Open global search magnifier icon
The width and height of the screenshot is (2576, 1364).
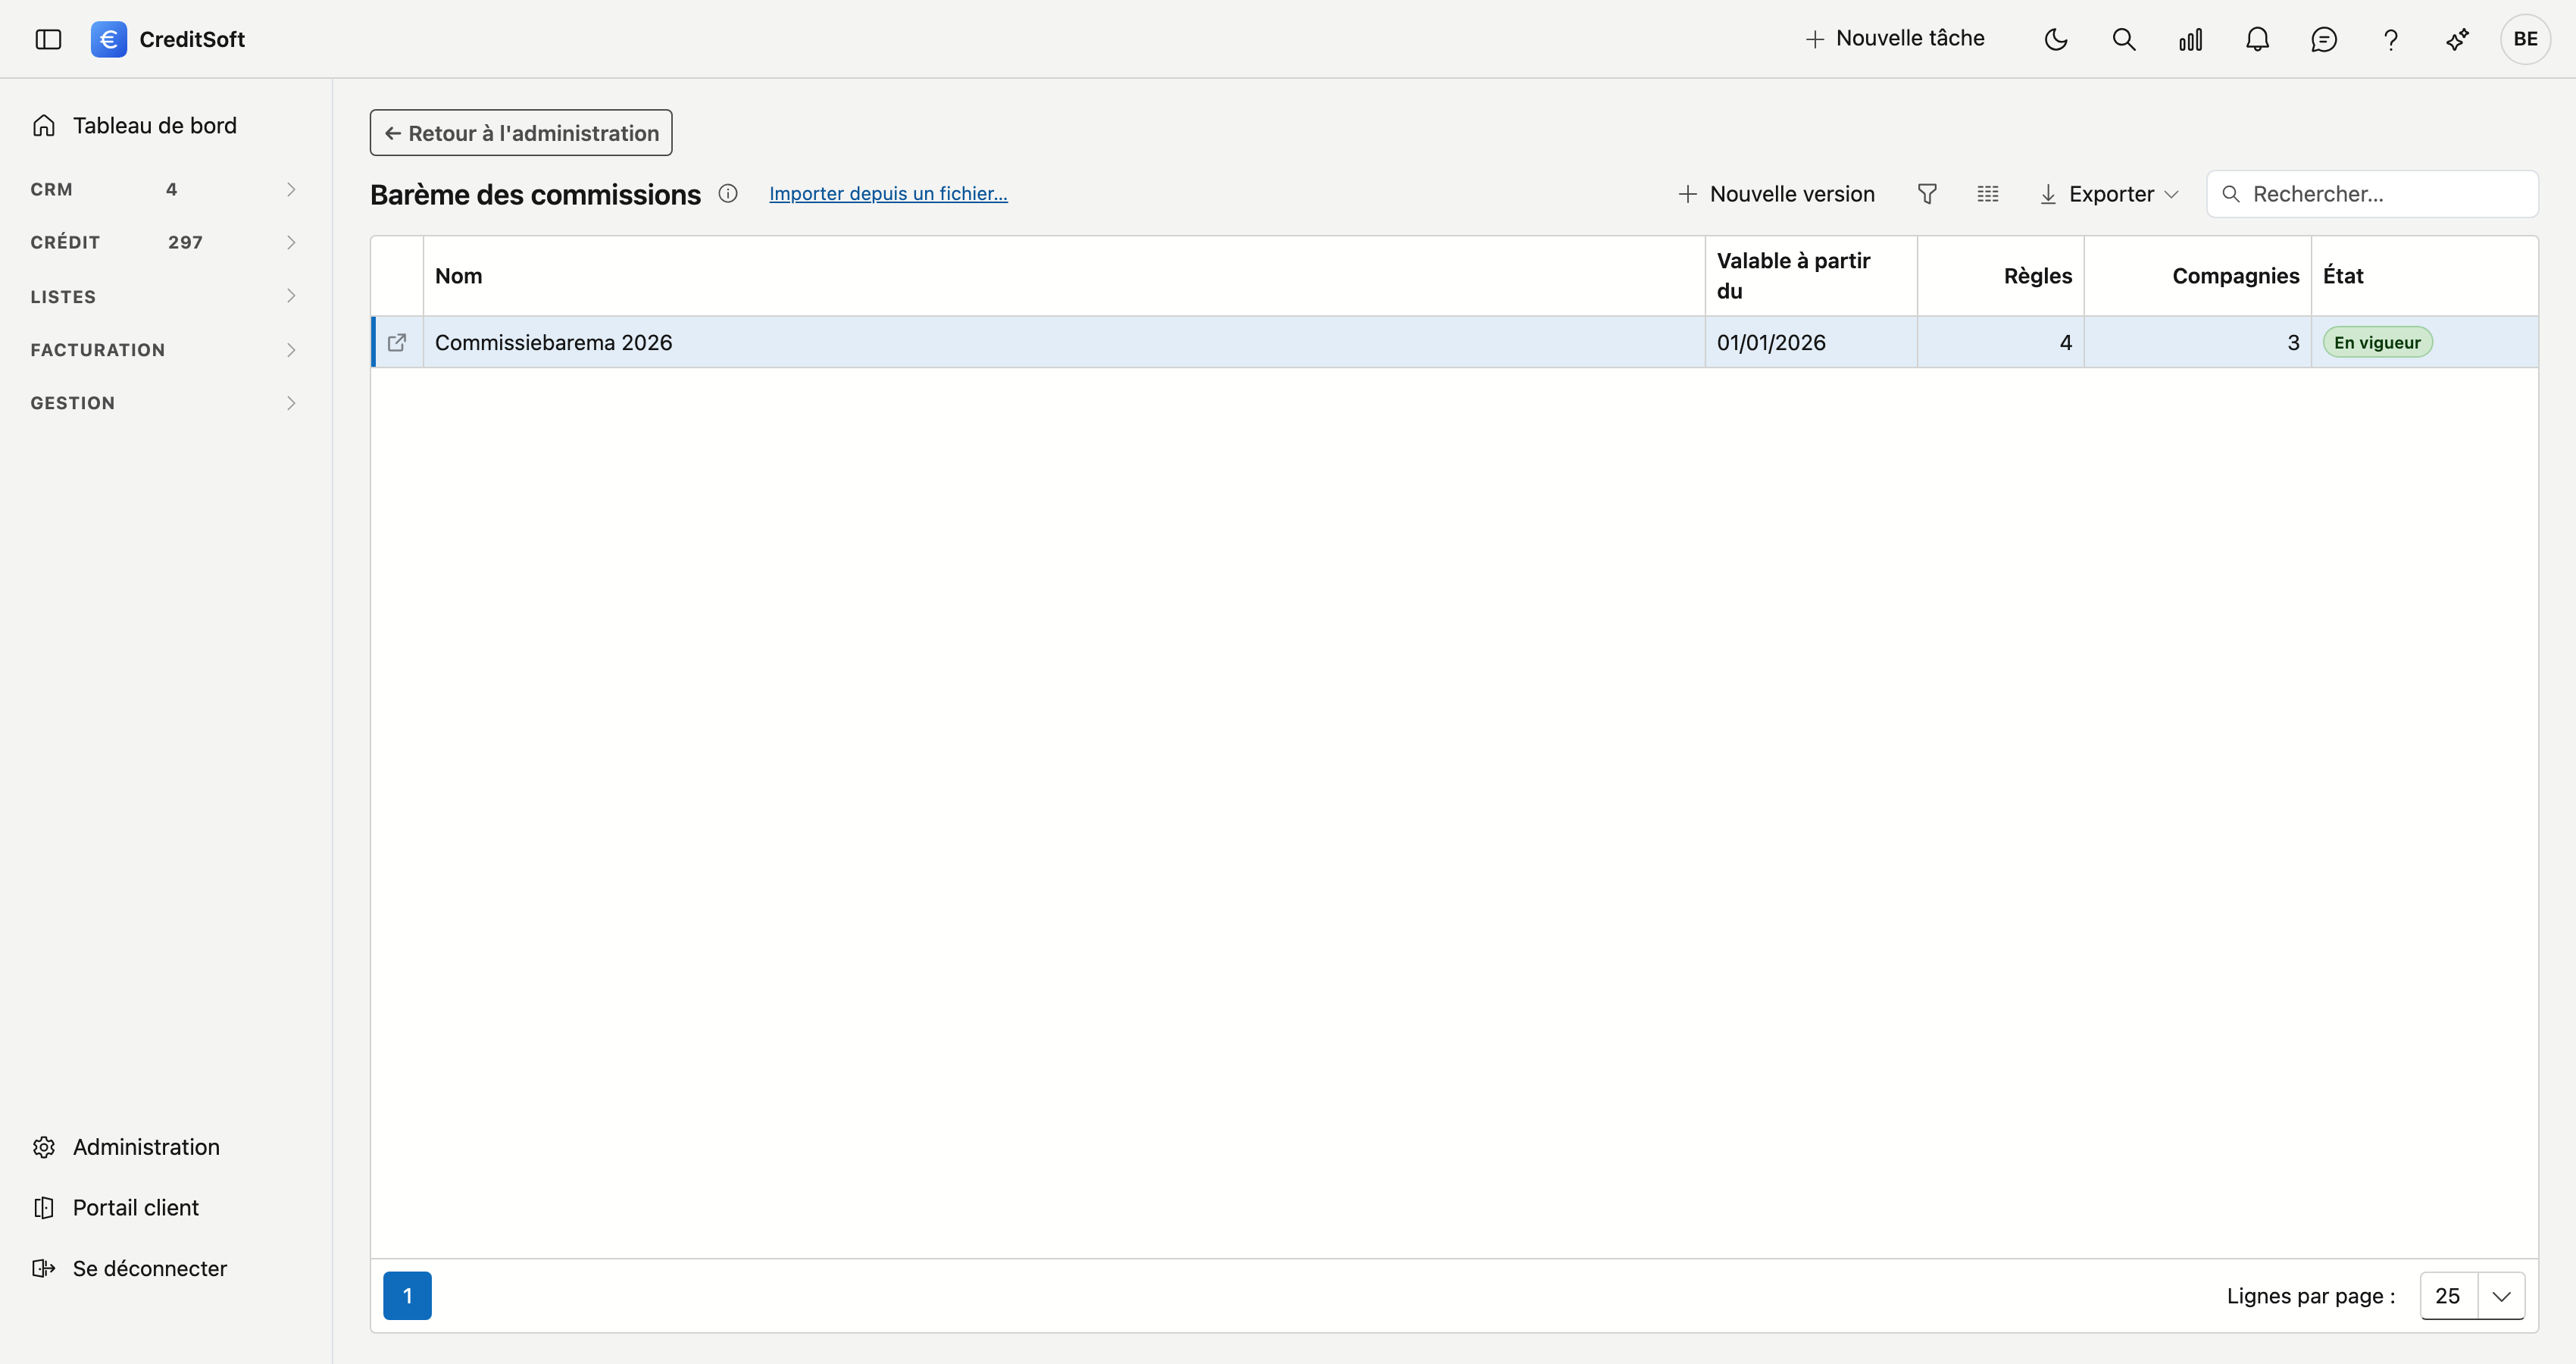coord(2124,39)
